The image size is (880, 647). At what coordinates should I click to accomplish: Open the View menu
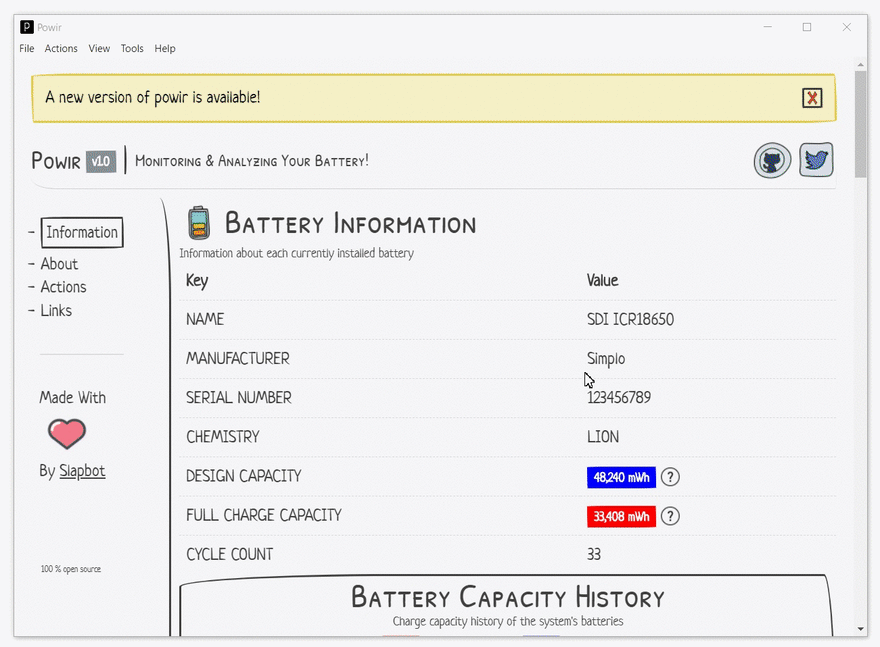click(x=99, y=48)
